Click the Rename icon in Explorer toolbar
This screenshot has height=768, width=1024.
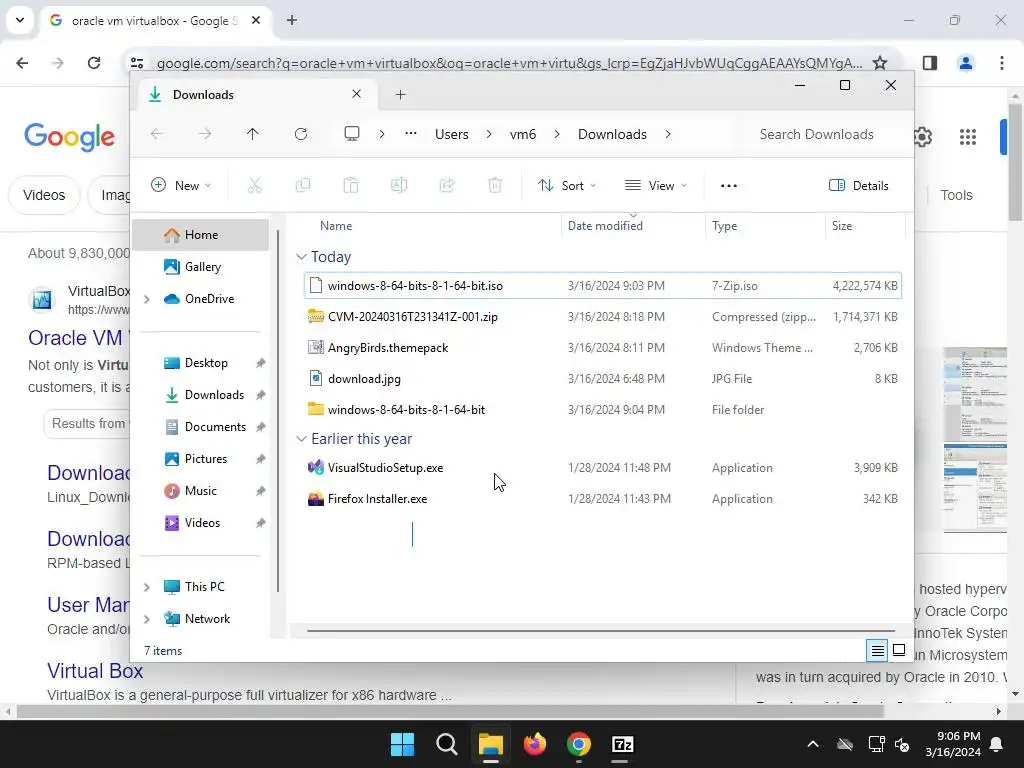(399, 185)
